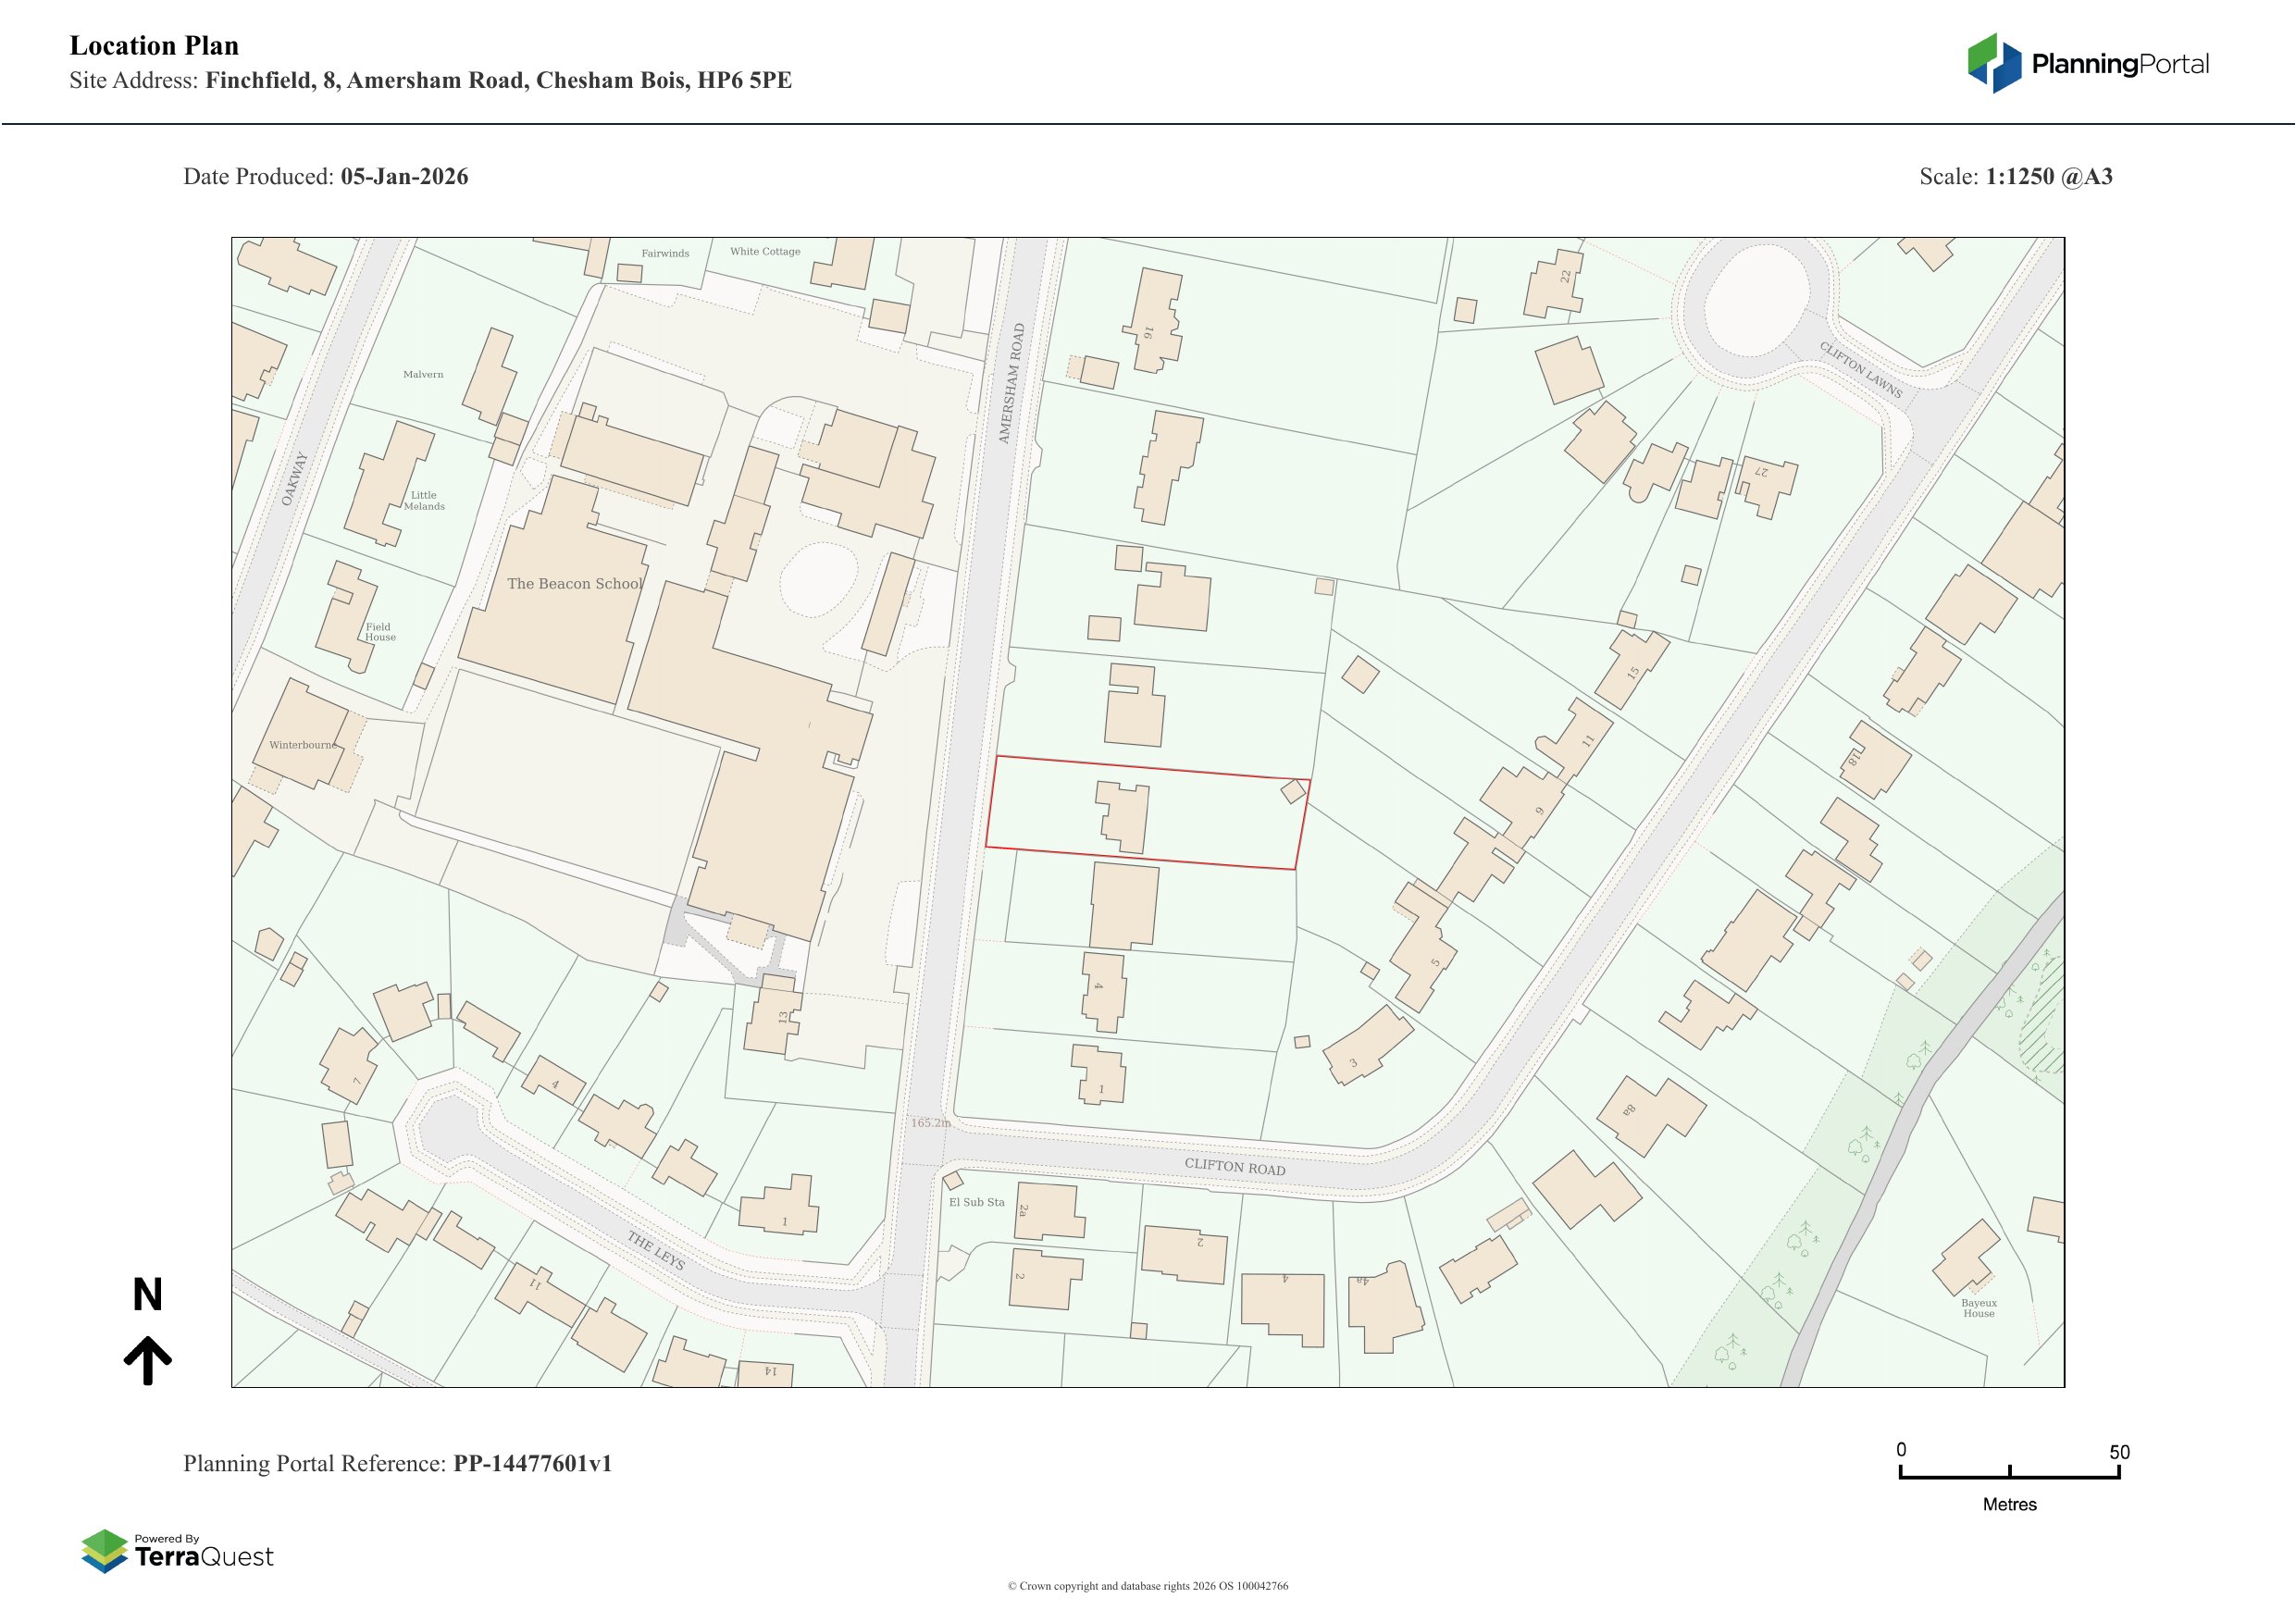Click the Planning Portal logo icon
Viewport: 2296px width, 1623px height.
tap(1994, 63)
